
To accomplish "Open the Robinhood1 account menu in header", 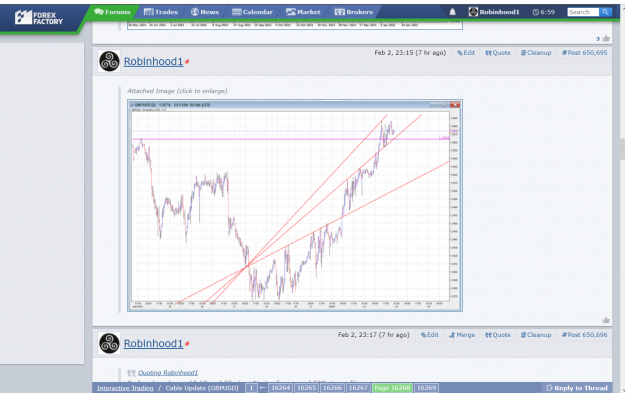I will 494,12.
